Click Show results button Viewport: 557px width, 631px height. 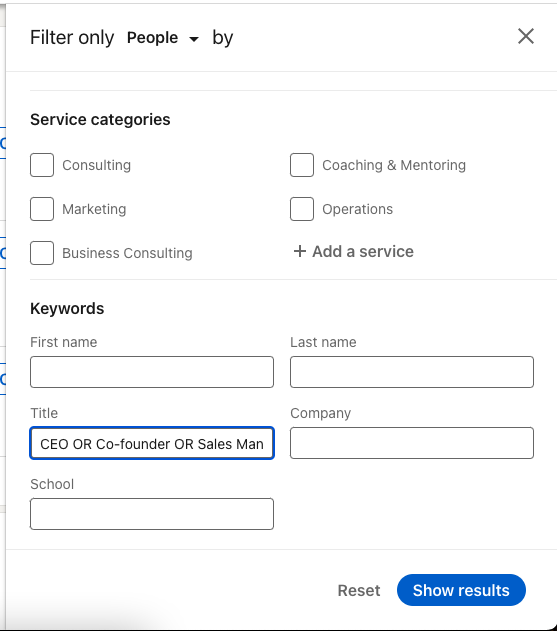pos(461,590)
